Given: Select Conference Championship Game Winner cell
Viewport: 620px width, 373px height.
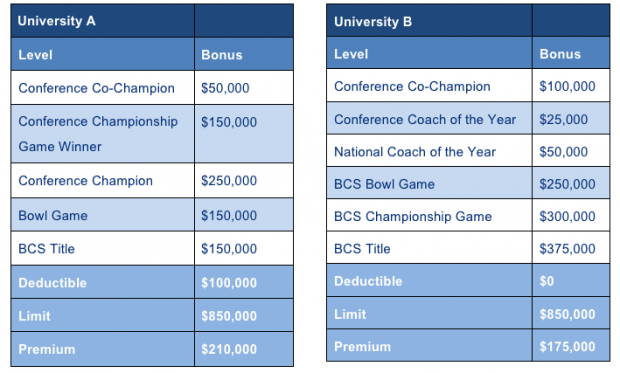Looking at the screenshot, I should click(103, 134).
